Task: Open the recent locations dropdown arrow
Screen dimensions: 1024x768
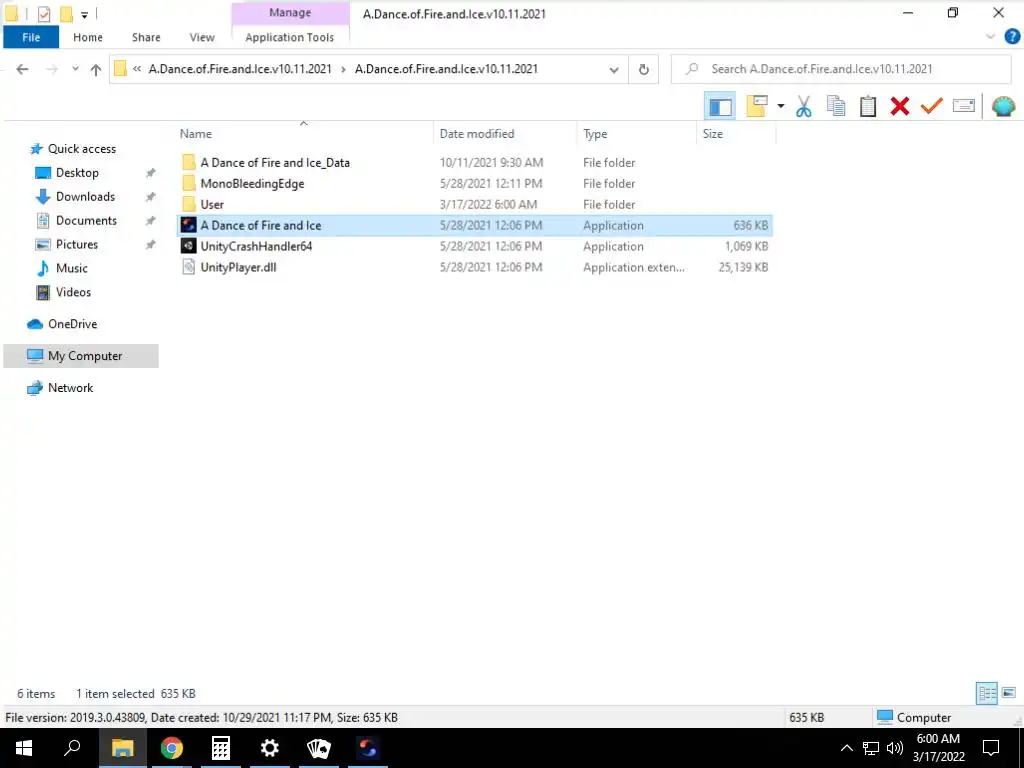Action: [75, 69]
